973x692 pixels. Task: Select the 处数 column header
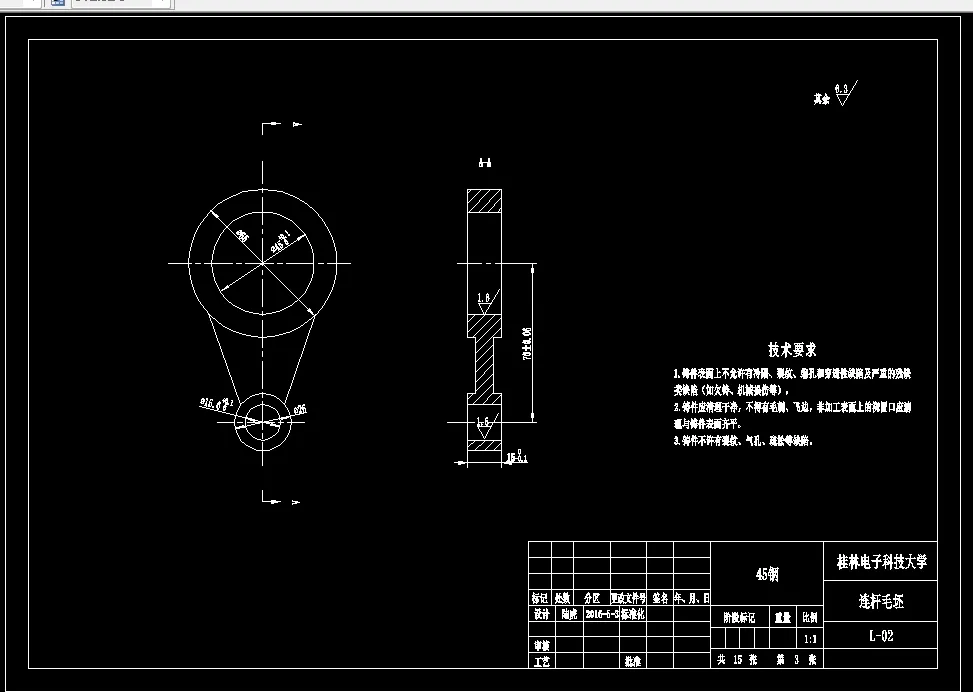point(562,598)
